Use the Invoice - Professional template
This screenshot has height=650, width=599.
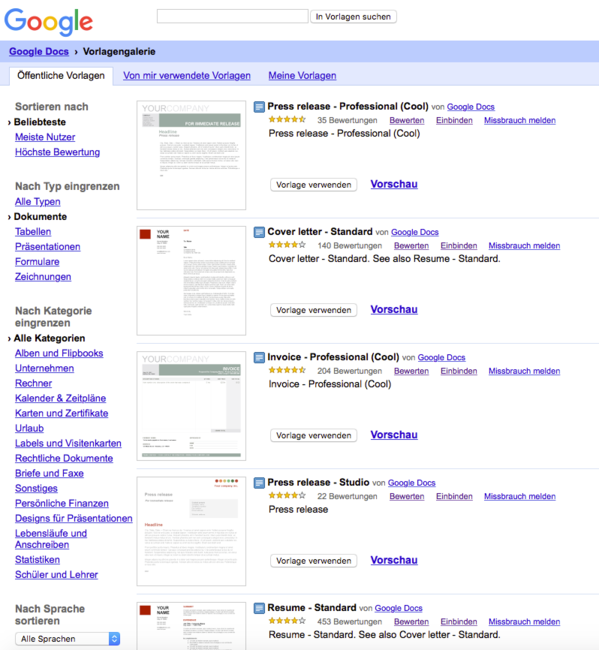pos(314,435)
